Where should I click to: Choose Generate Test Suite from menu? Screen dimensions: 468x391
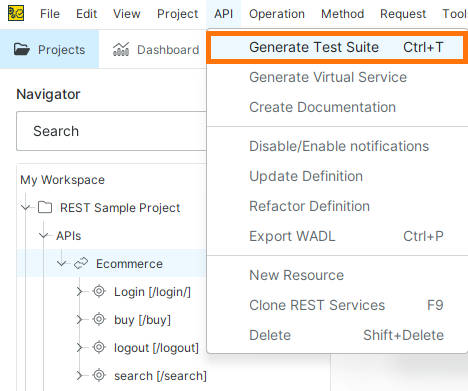pyautogui.click(x=337, y=47)
